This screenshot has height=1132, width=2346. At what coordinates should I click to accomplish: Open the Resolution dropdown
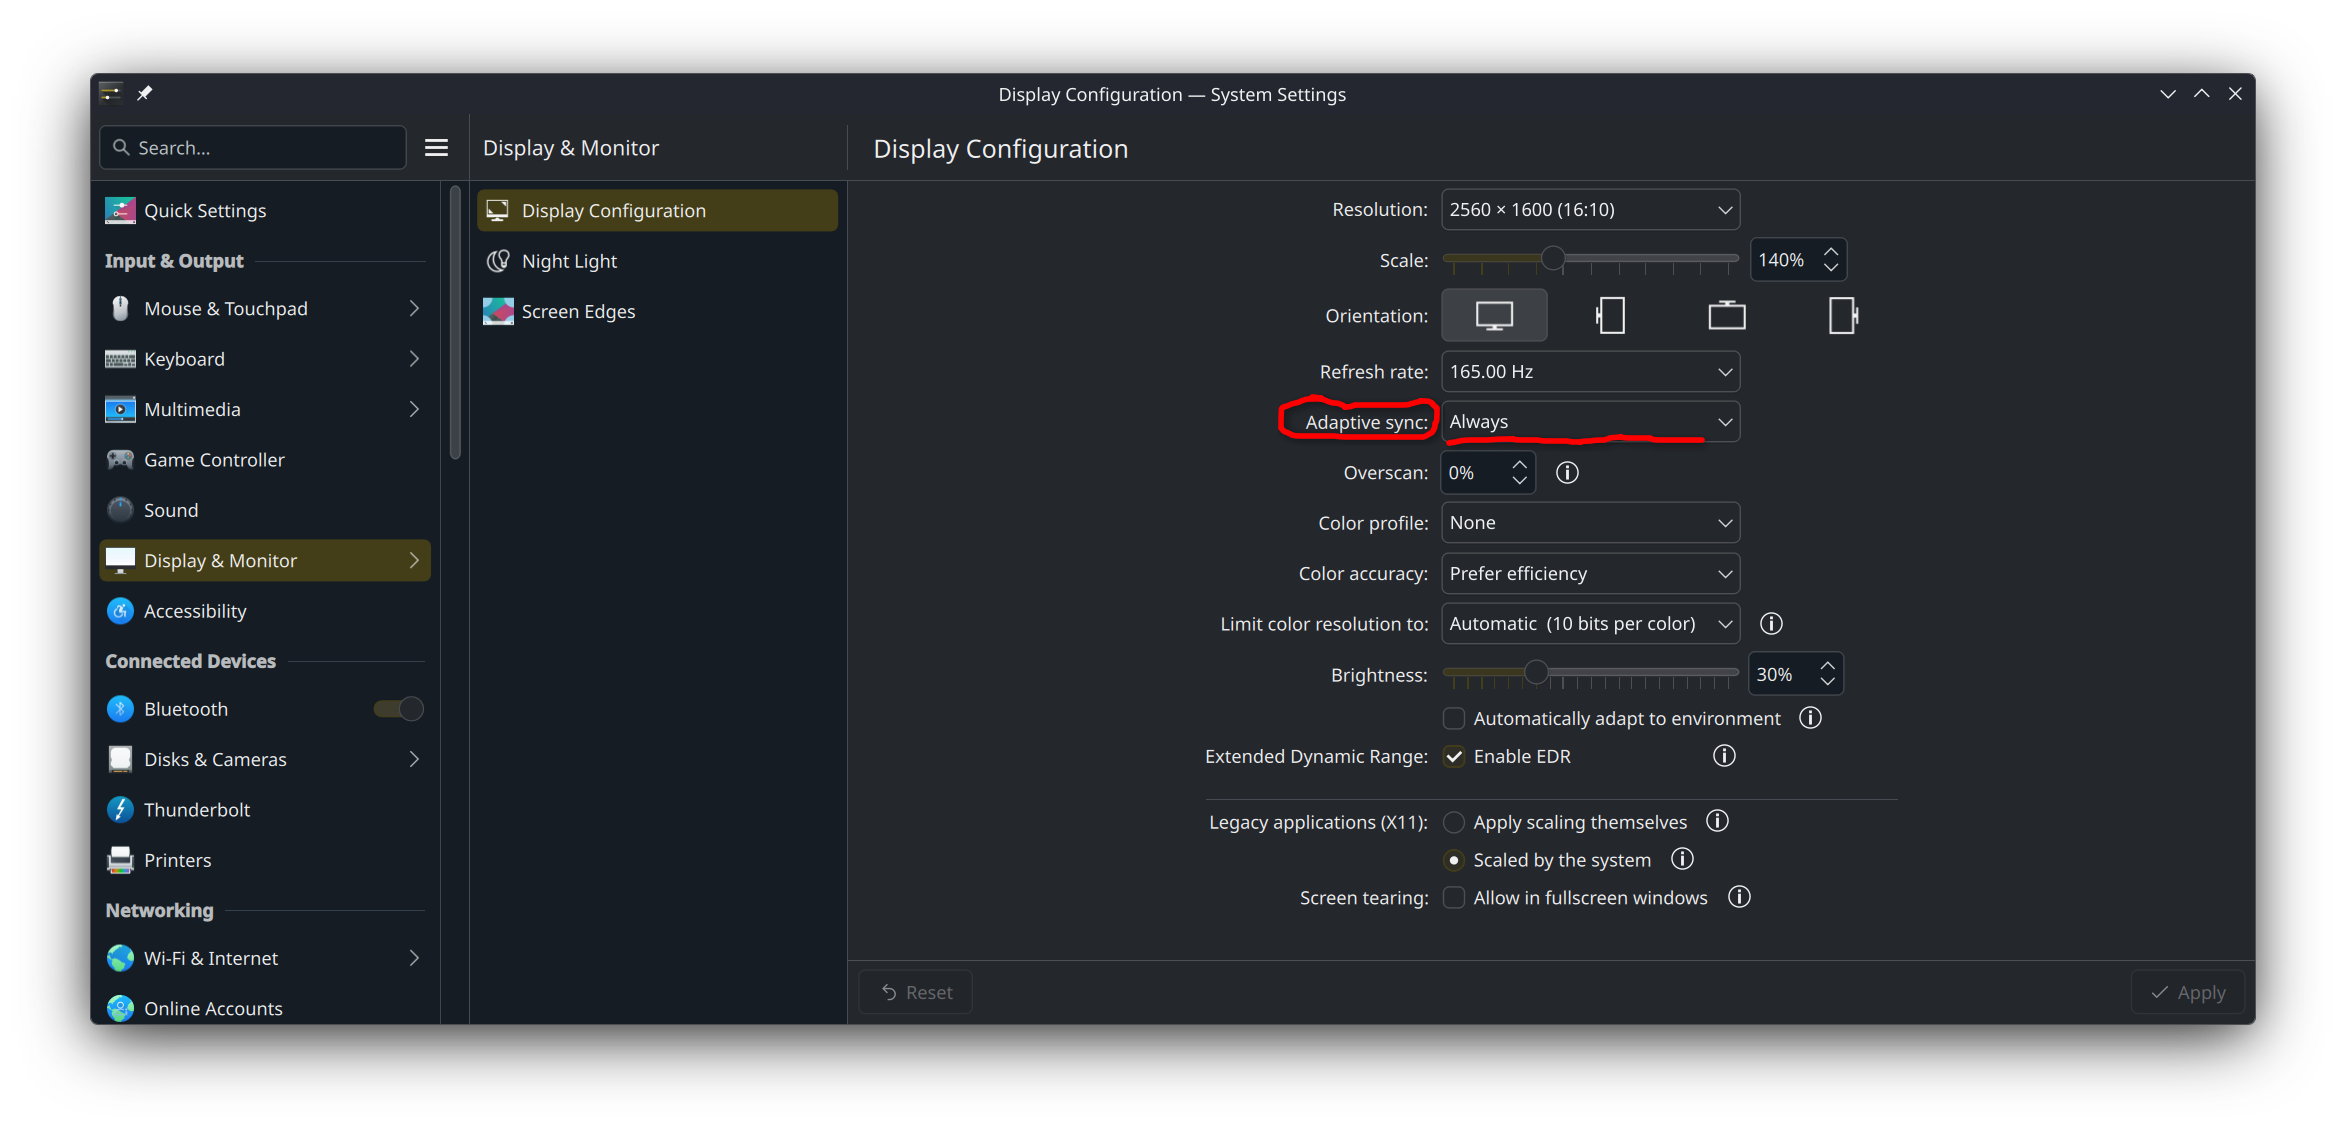1590,210
